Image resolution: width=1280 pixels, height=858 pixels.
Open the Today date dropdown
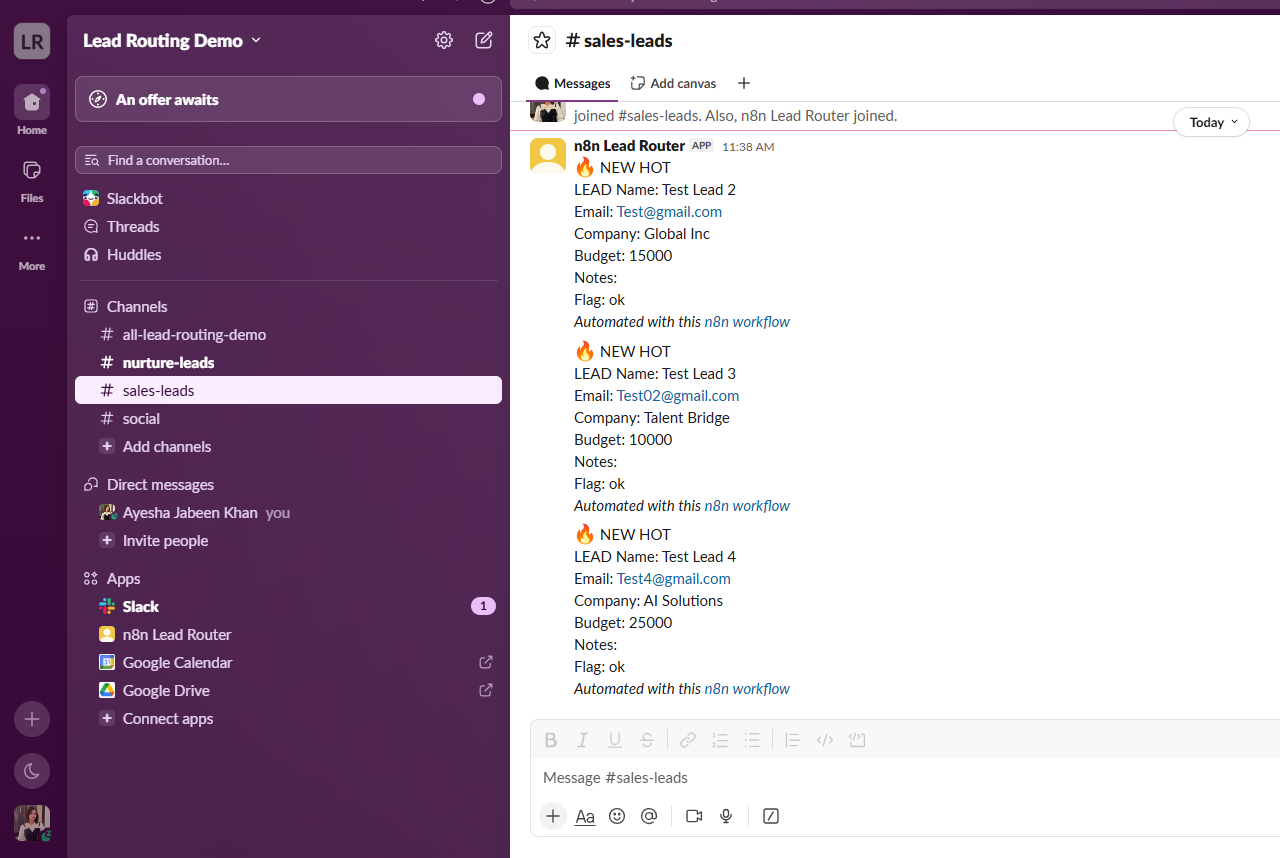1211,122
